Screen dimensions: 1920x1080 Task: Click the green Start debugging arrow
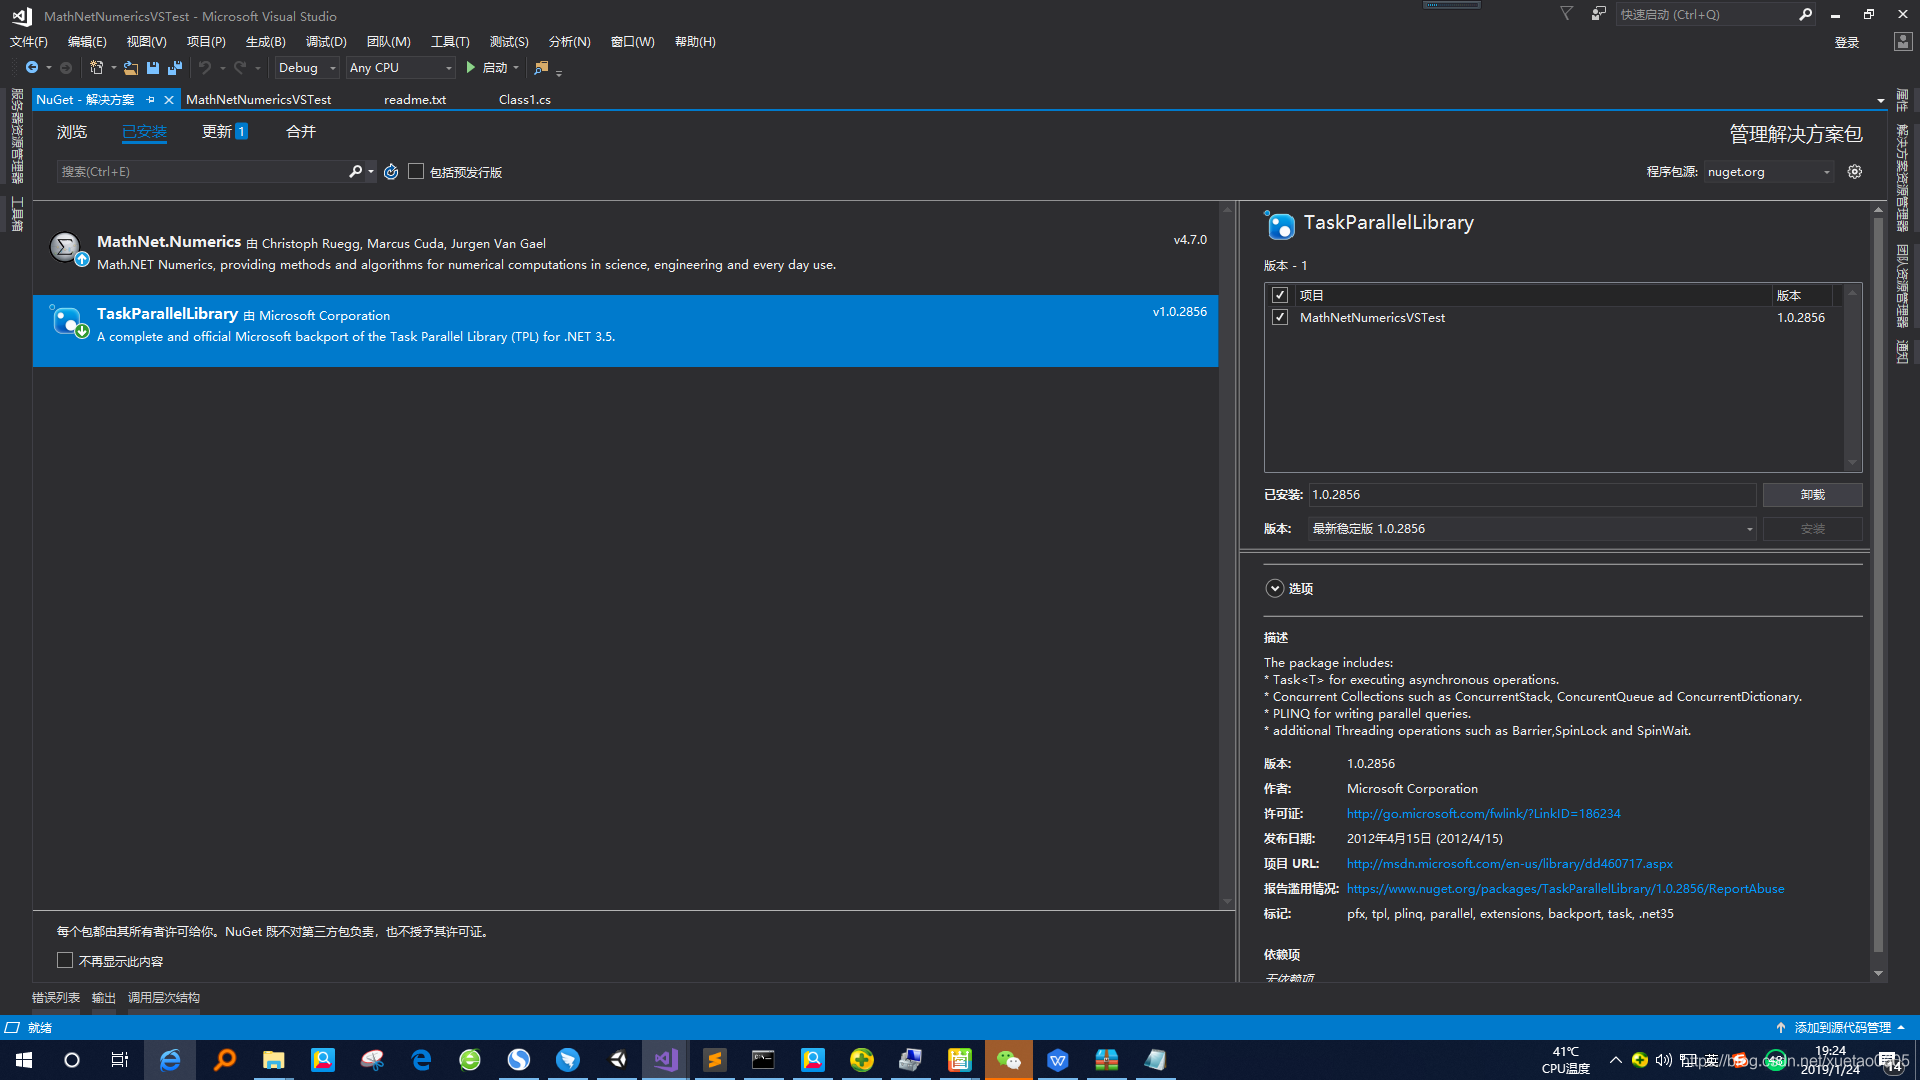(470, 68)
